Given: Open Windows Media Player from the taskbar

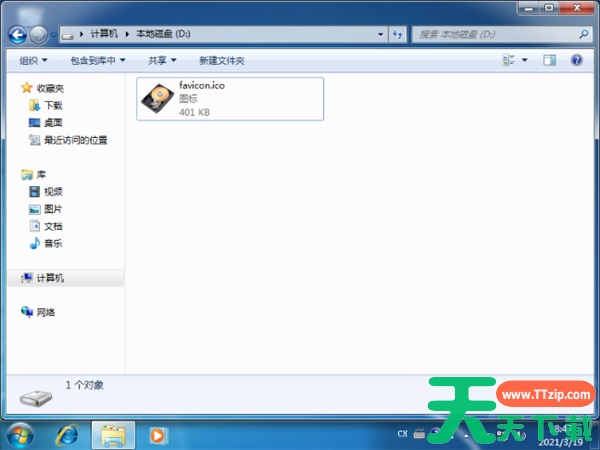Looking at the screenshot, I should coord(158,435).
